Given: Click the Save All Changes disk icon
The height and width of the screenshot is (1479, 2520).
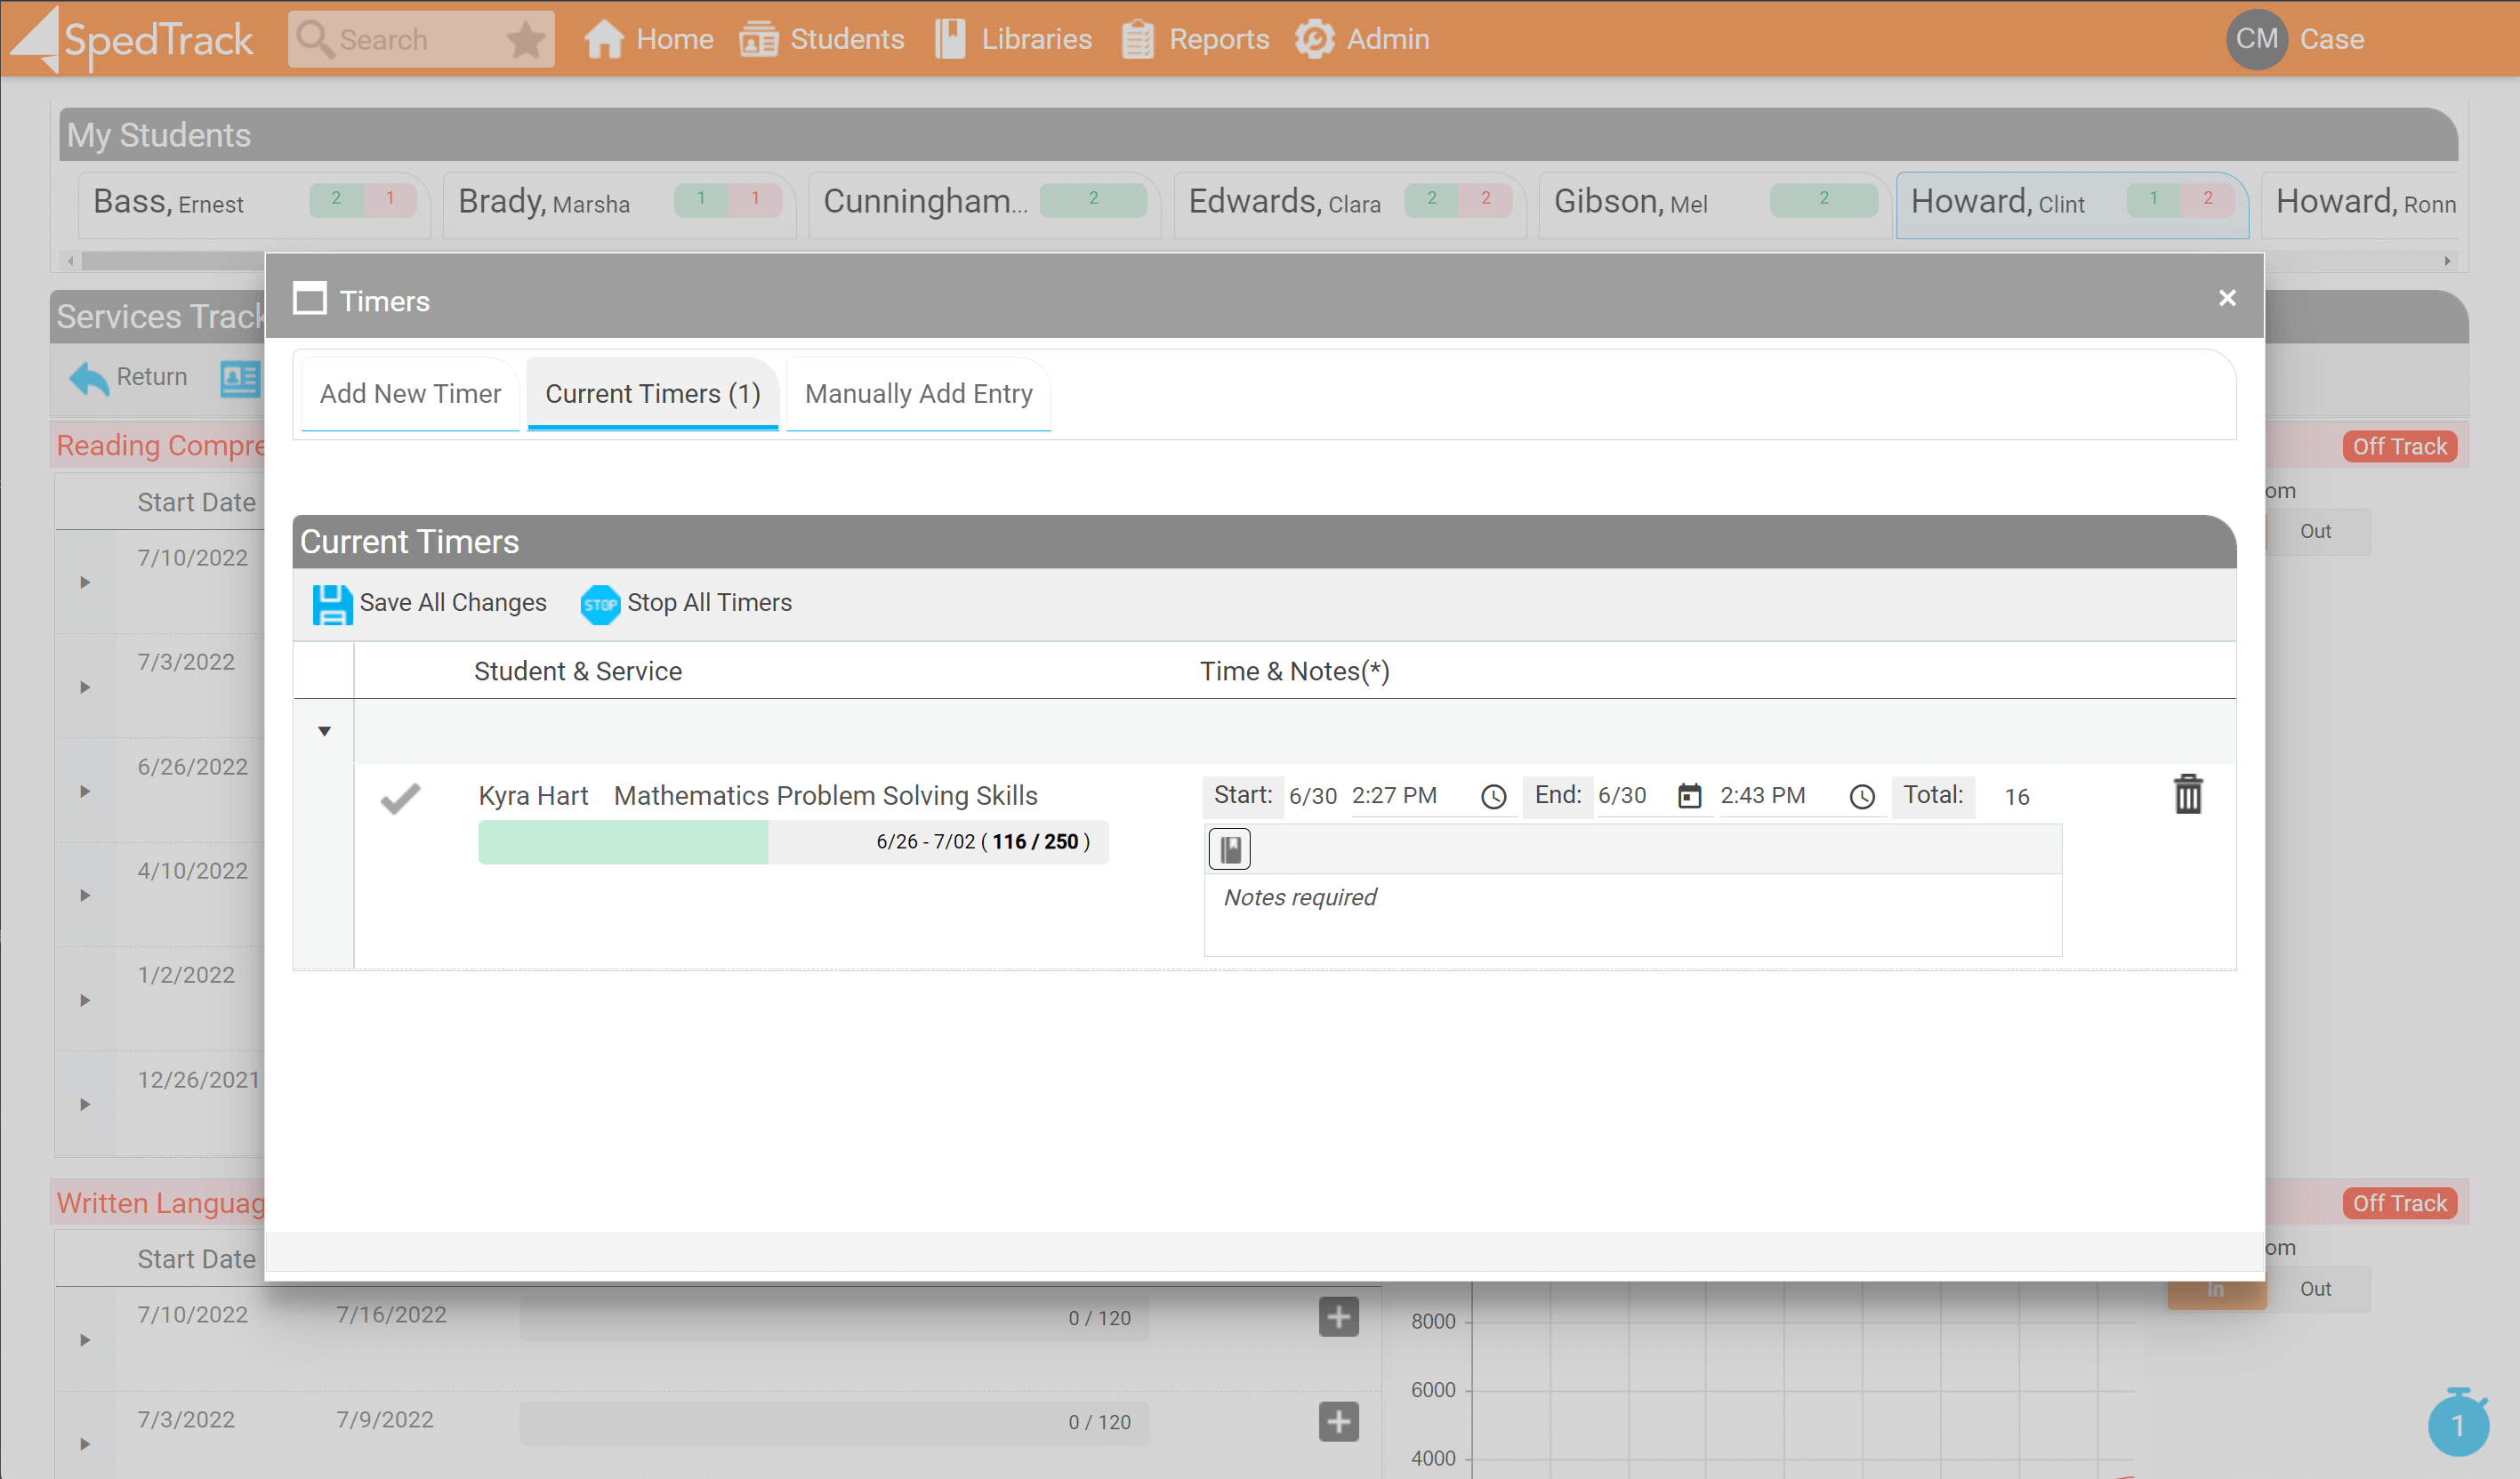Looking at the screenshot, I should tap(332, 604).
